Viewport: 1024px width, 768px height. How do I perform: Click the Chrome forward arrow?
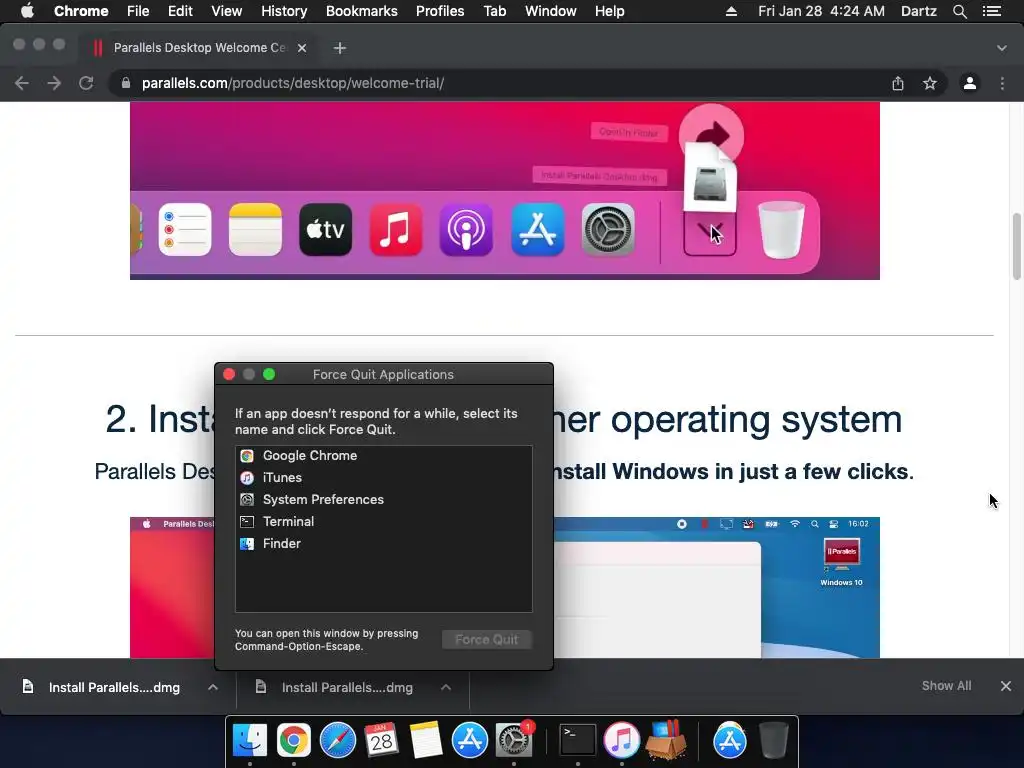pos(54,83)
